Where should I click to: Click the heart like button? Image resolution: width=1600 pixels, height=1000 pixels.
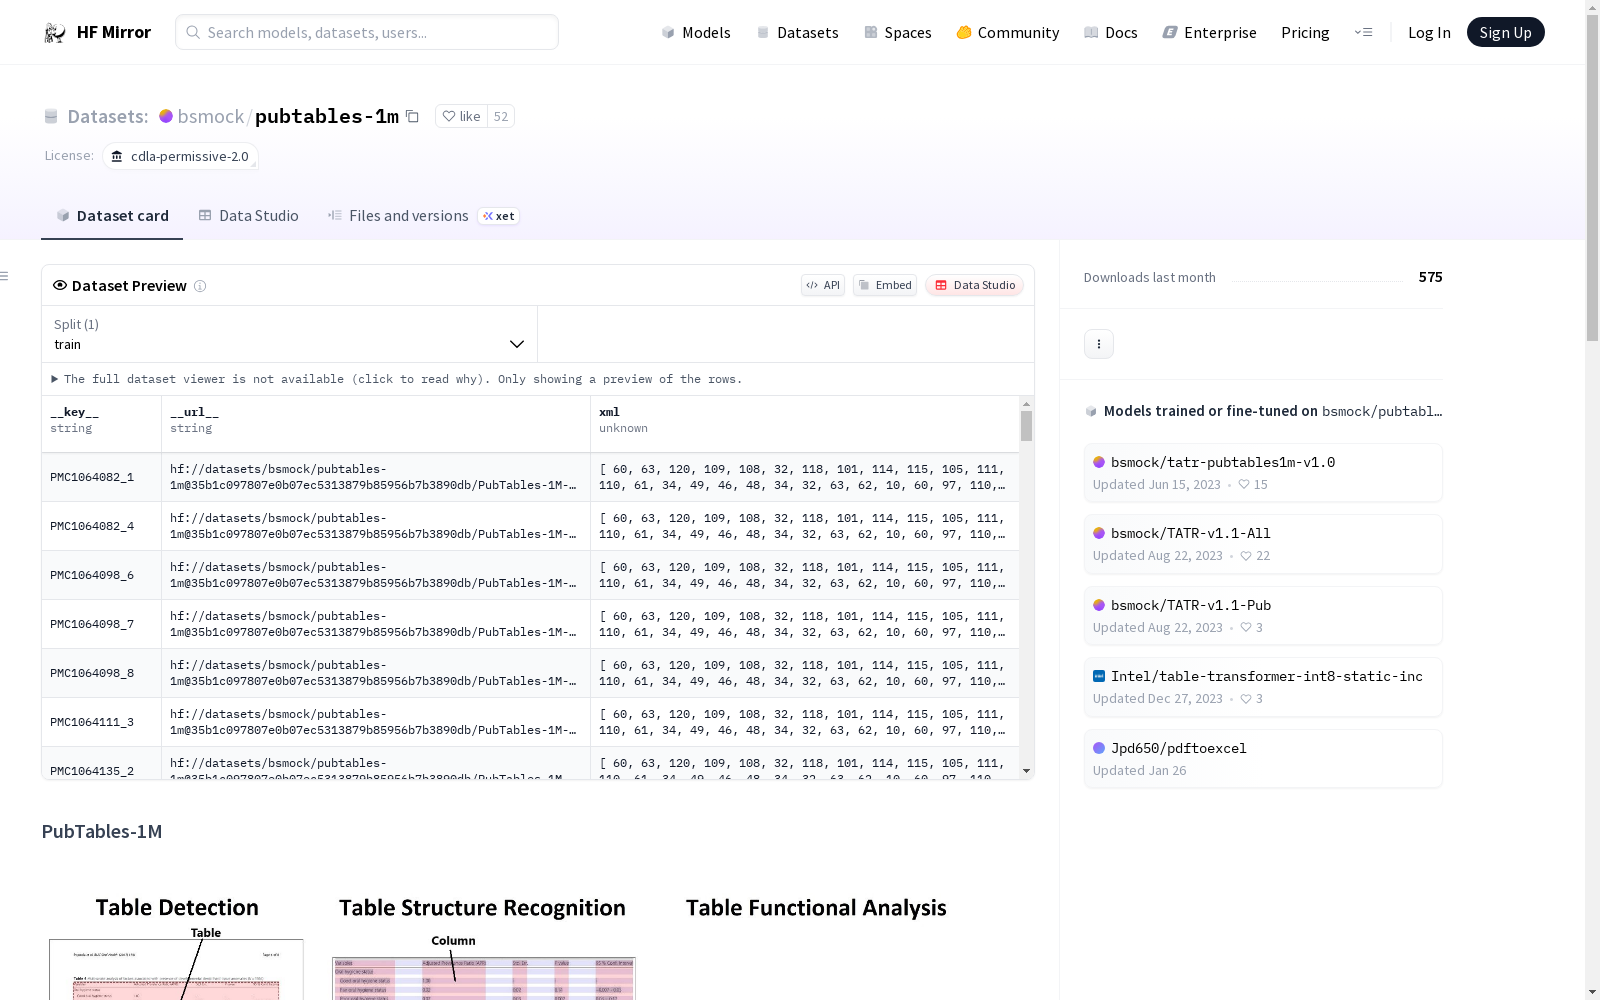[x=462, y=116]
